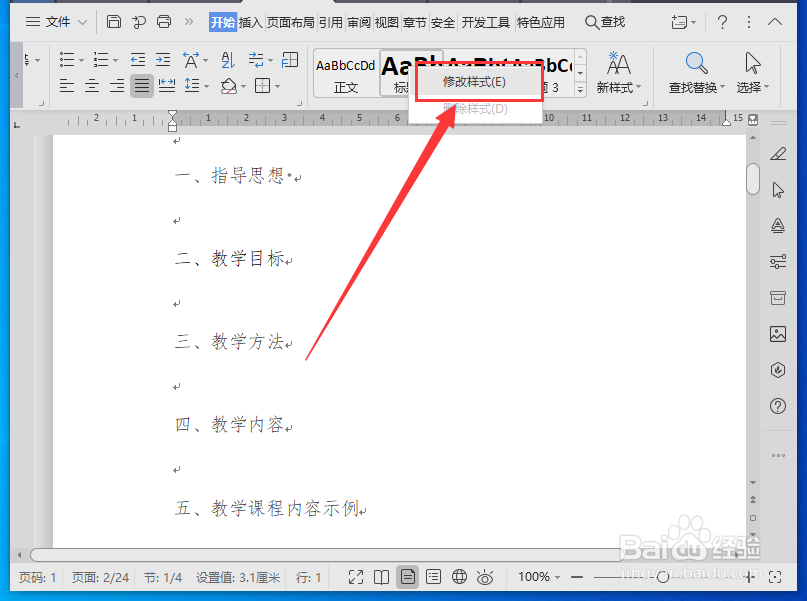Switch to the 审阅 tab
The image size is (807, 601).
point(359,23)
